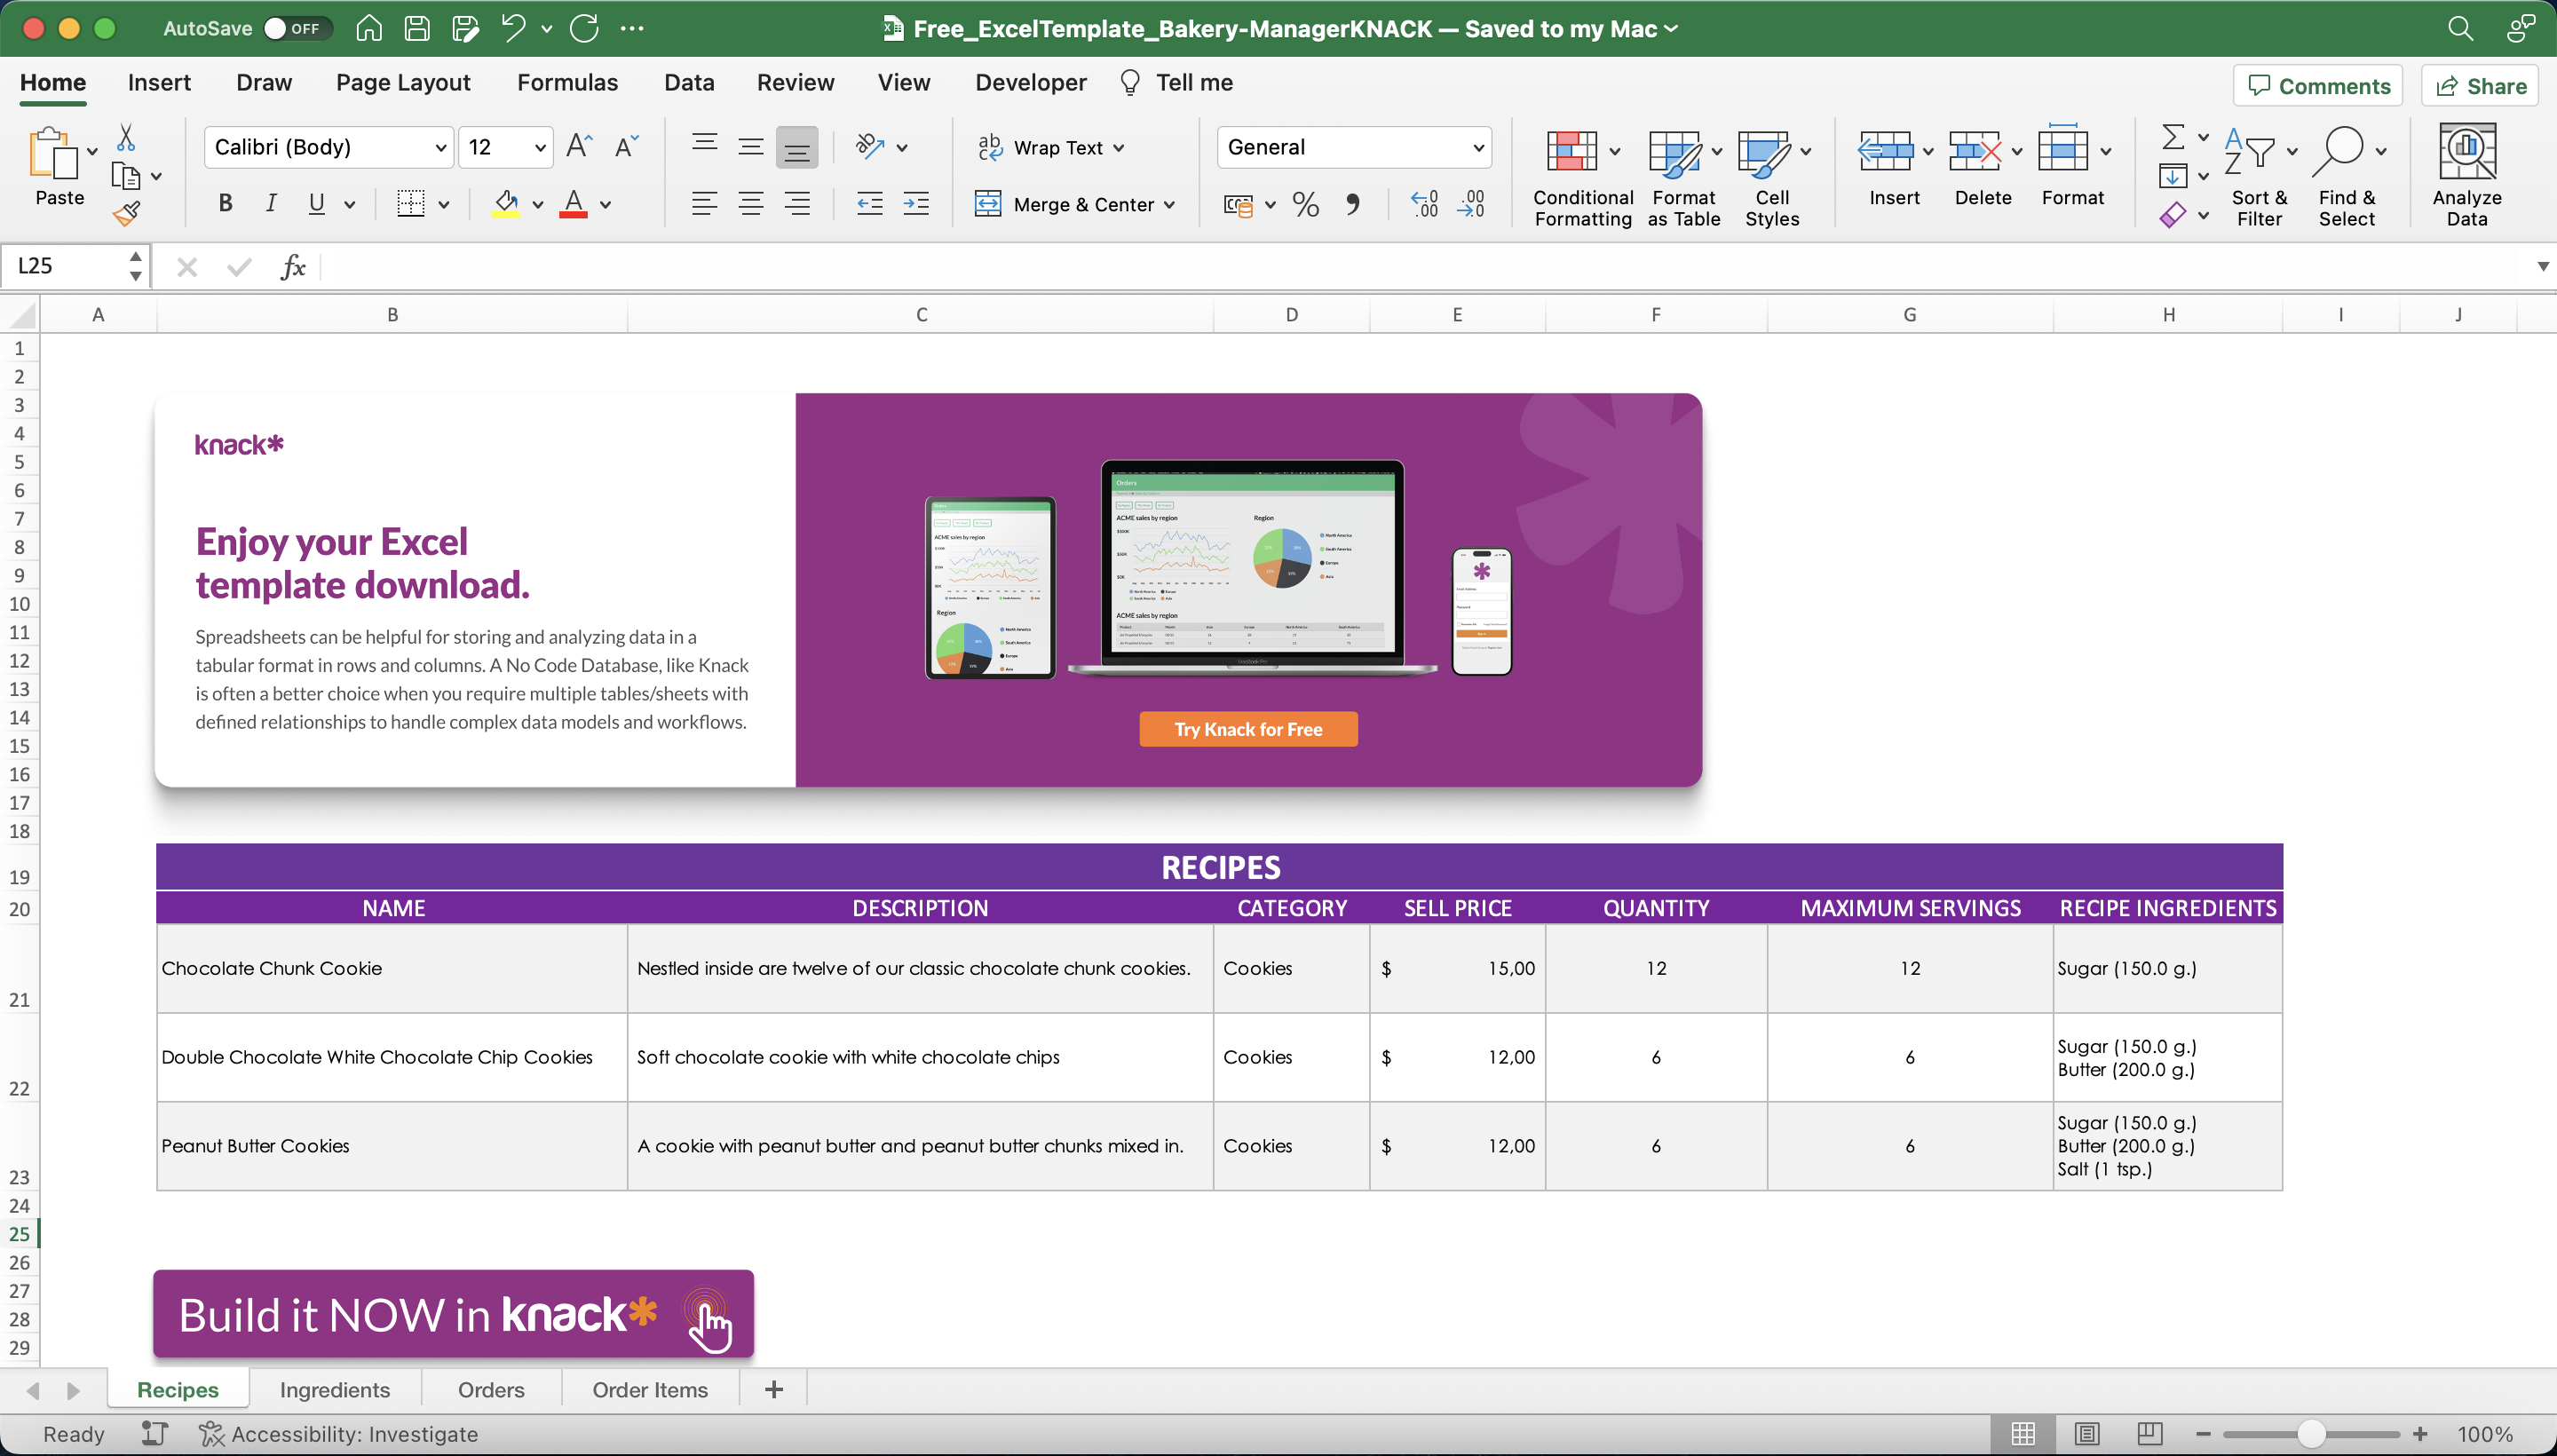2557x1456 pixels.
Task: Open the Ingredients sheet tab
Action: 334,1389
